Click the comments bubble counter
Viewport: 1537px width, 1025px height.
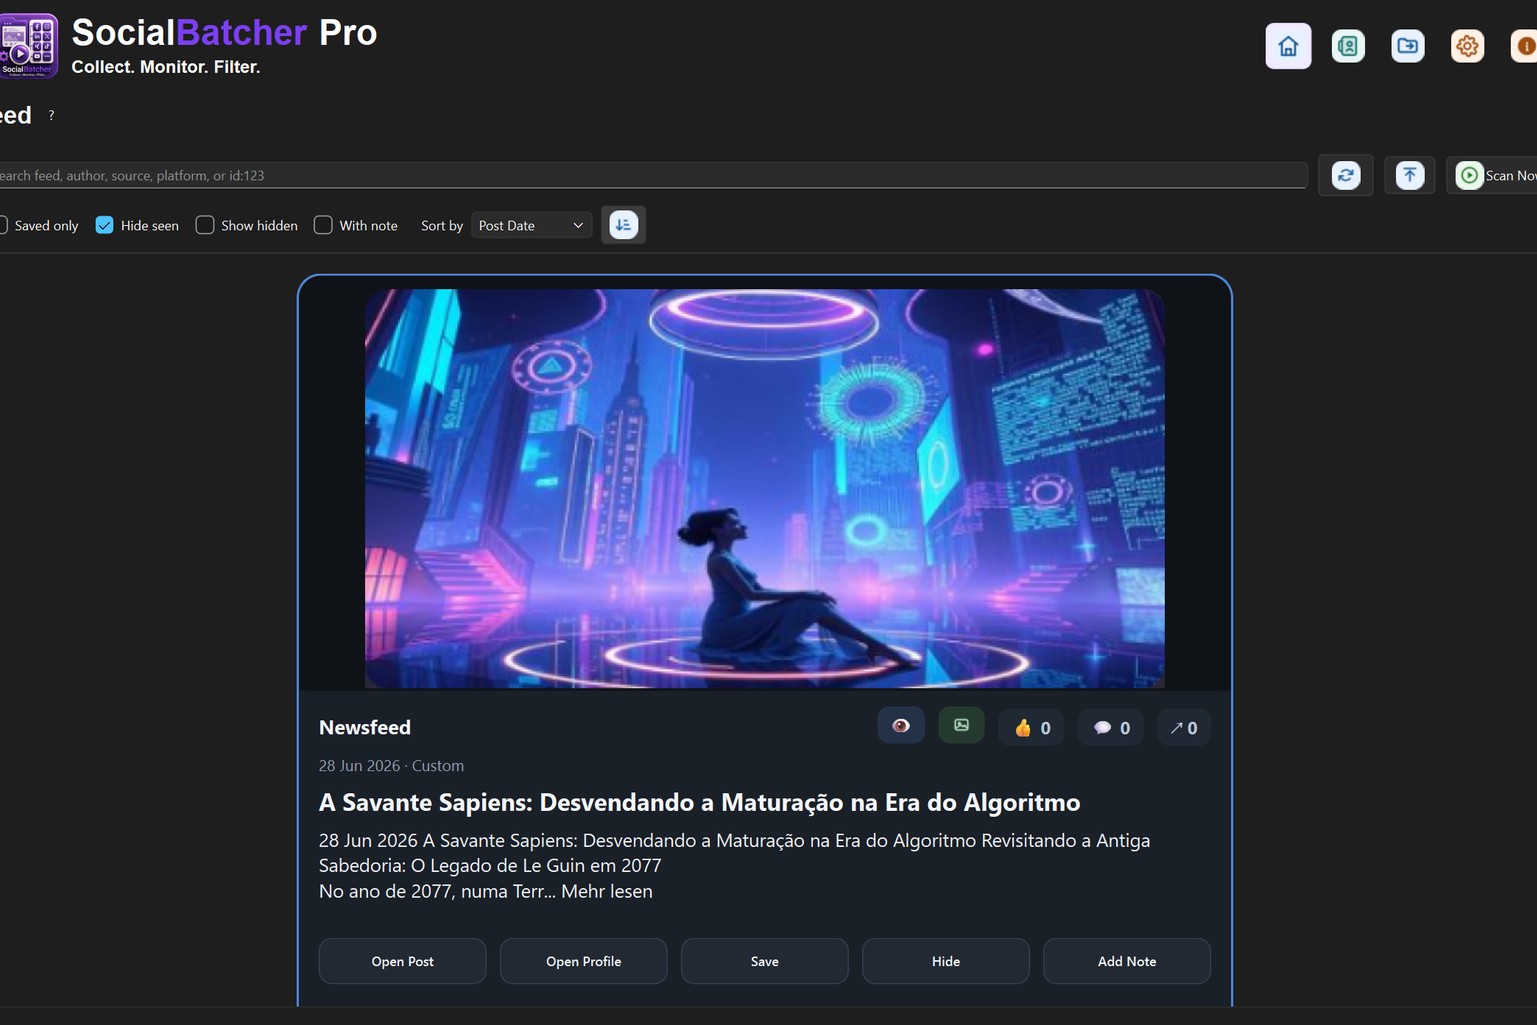1111,728
